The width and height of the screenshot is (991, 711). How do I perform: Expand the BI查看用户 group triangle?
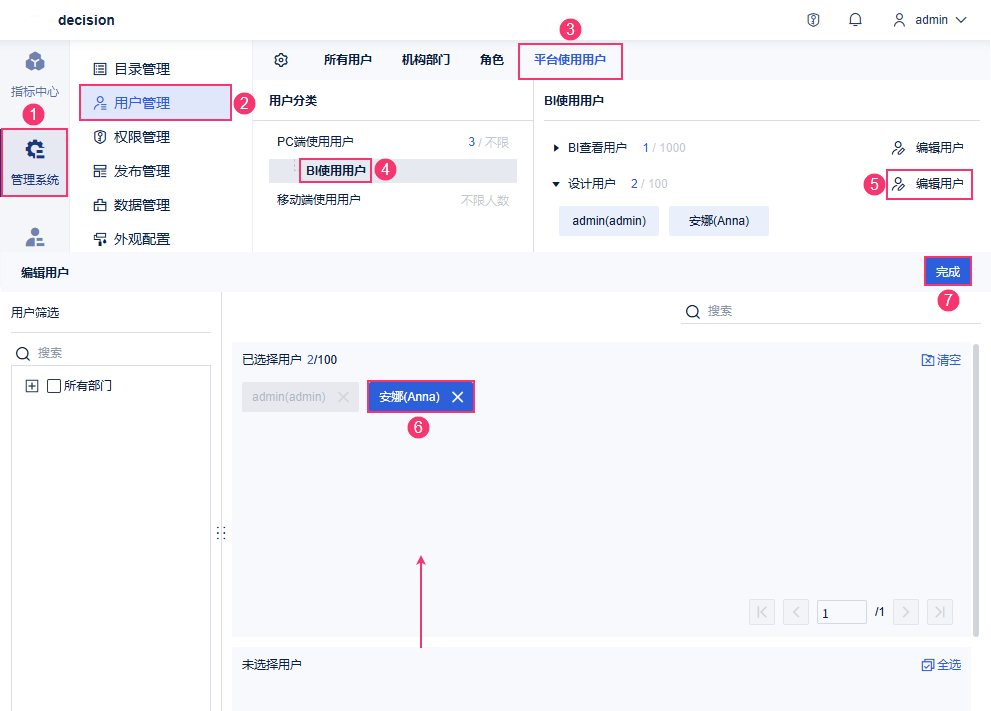click(556, 148)
